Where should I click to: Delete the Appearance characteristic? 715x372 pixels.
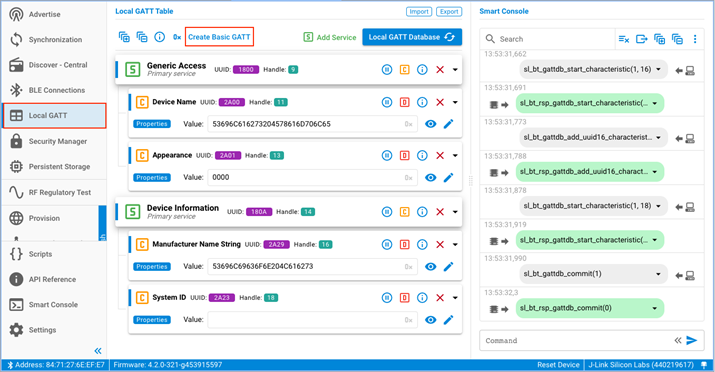(440, 155)
